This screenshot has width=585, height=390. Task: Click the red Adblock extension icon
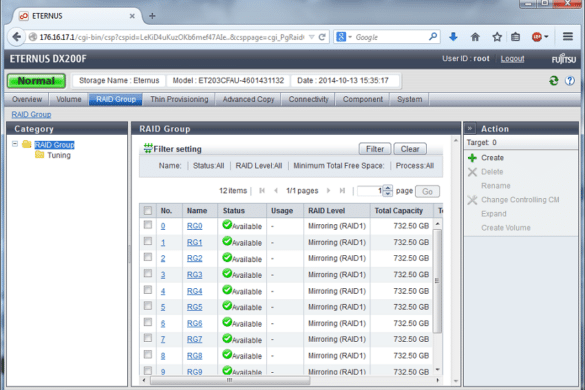[536, 37]
